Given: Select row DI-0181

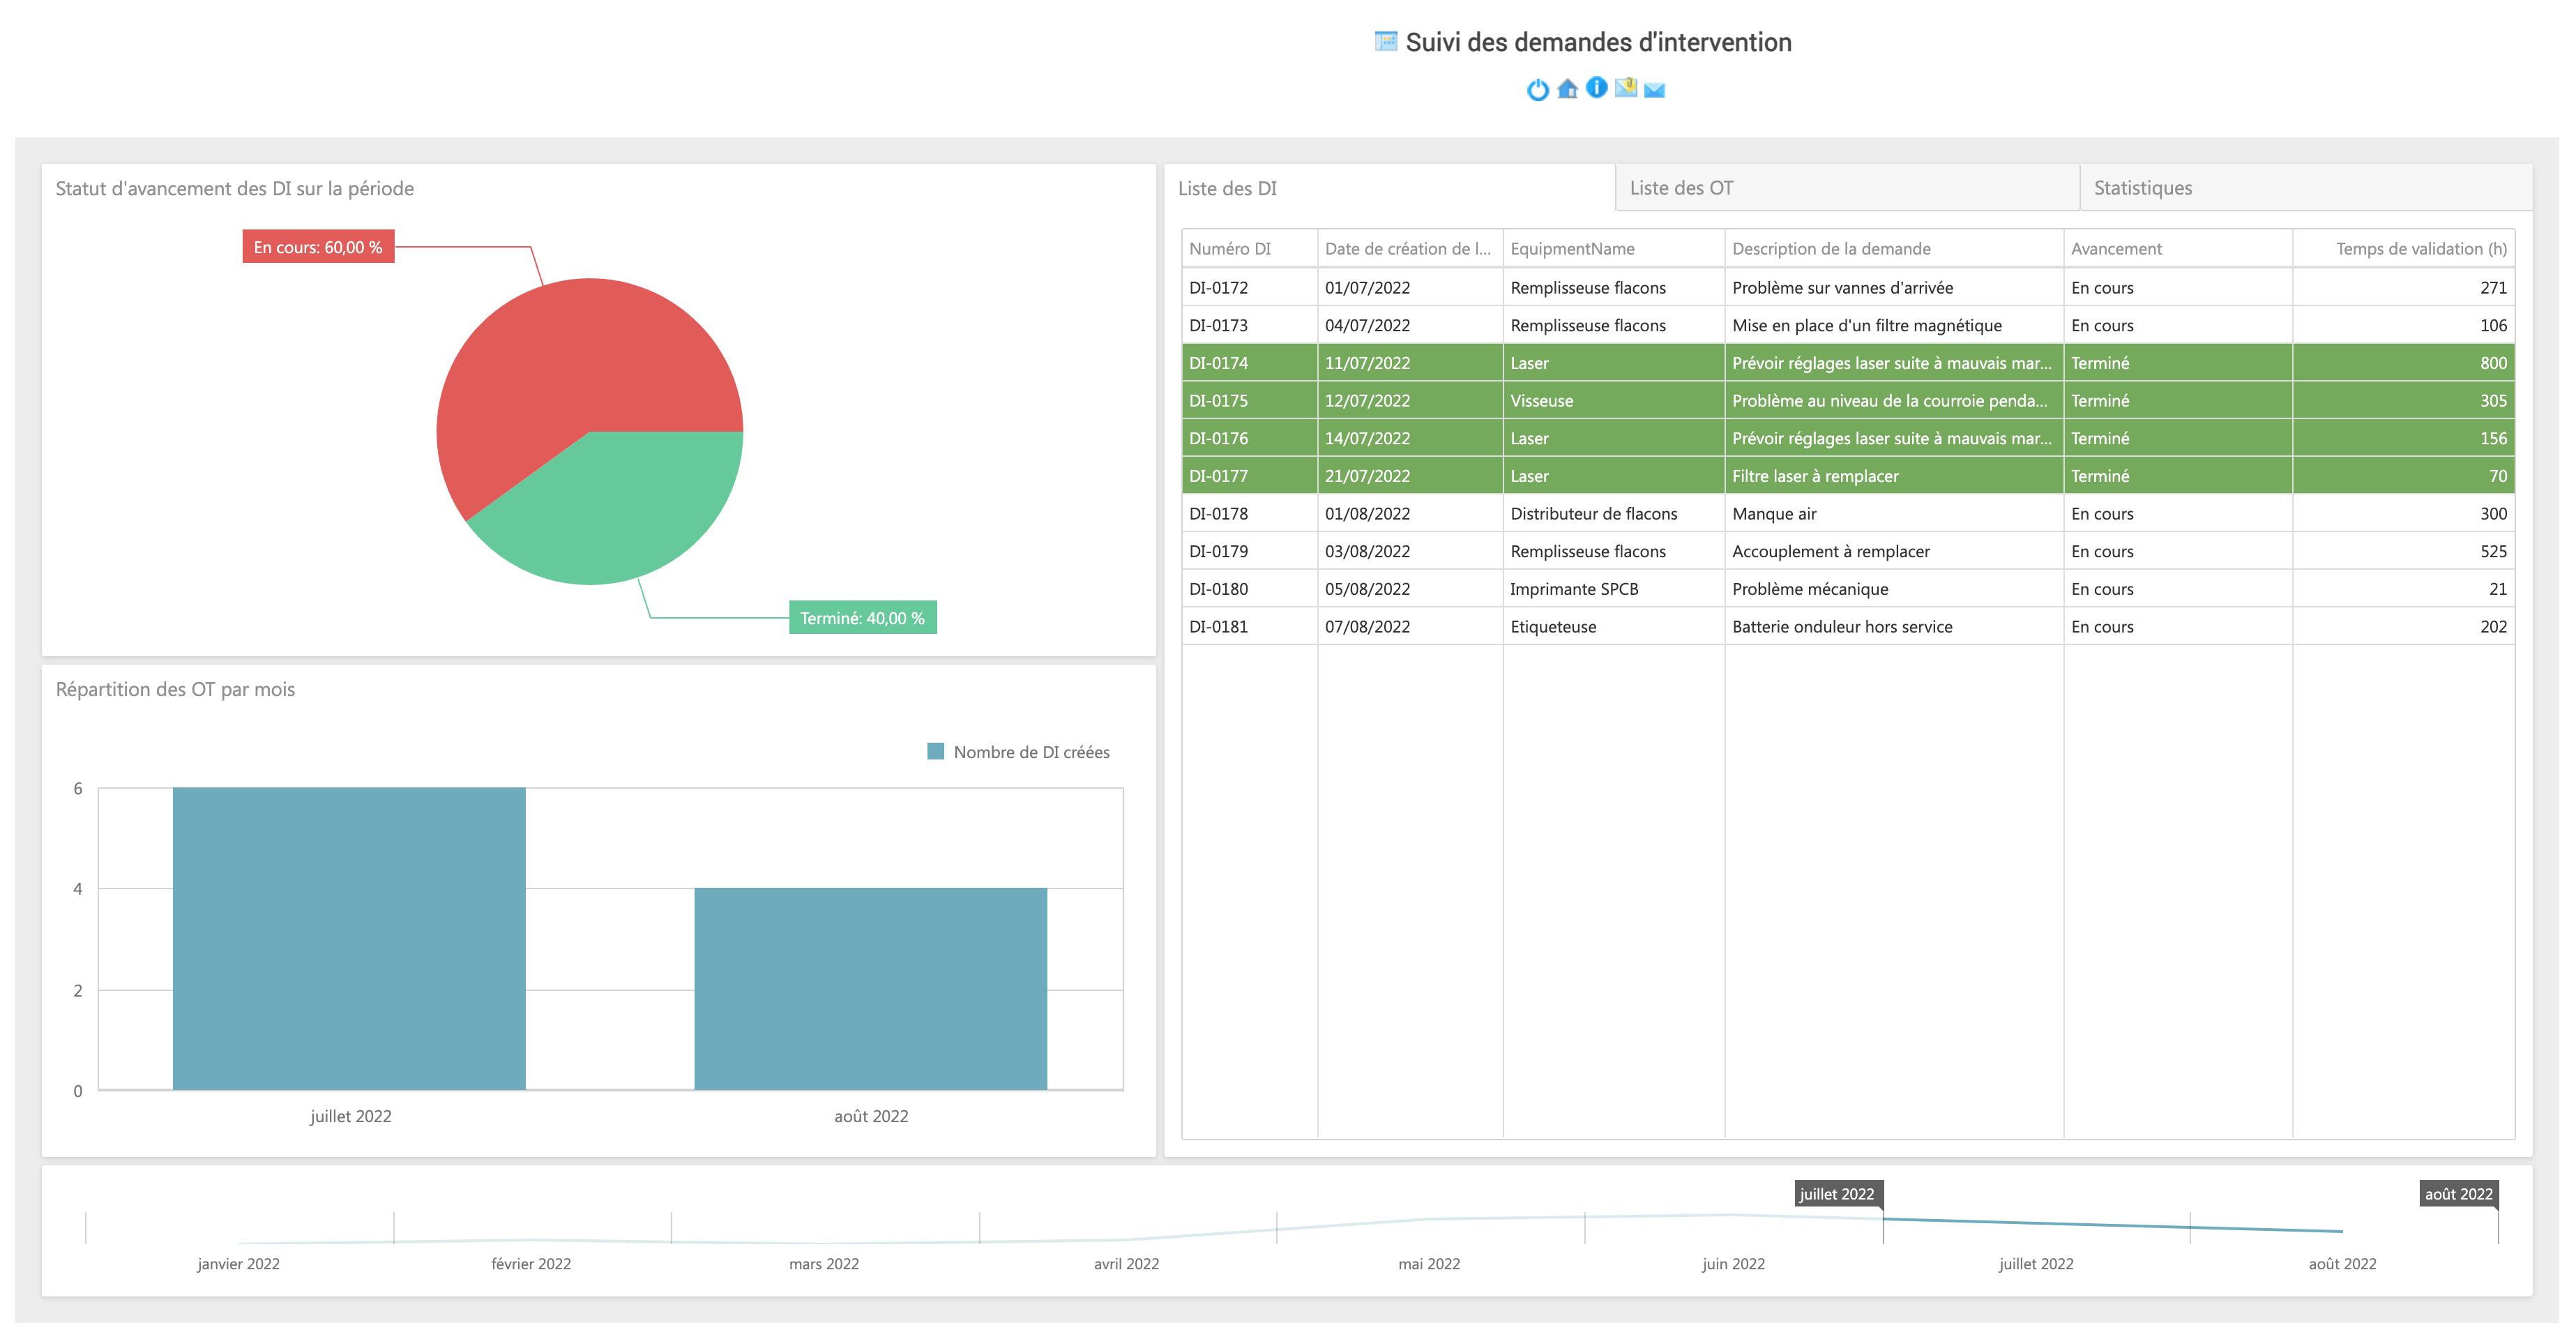Looking at the screenshot, I should [1848, 627].
